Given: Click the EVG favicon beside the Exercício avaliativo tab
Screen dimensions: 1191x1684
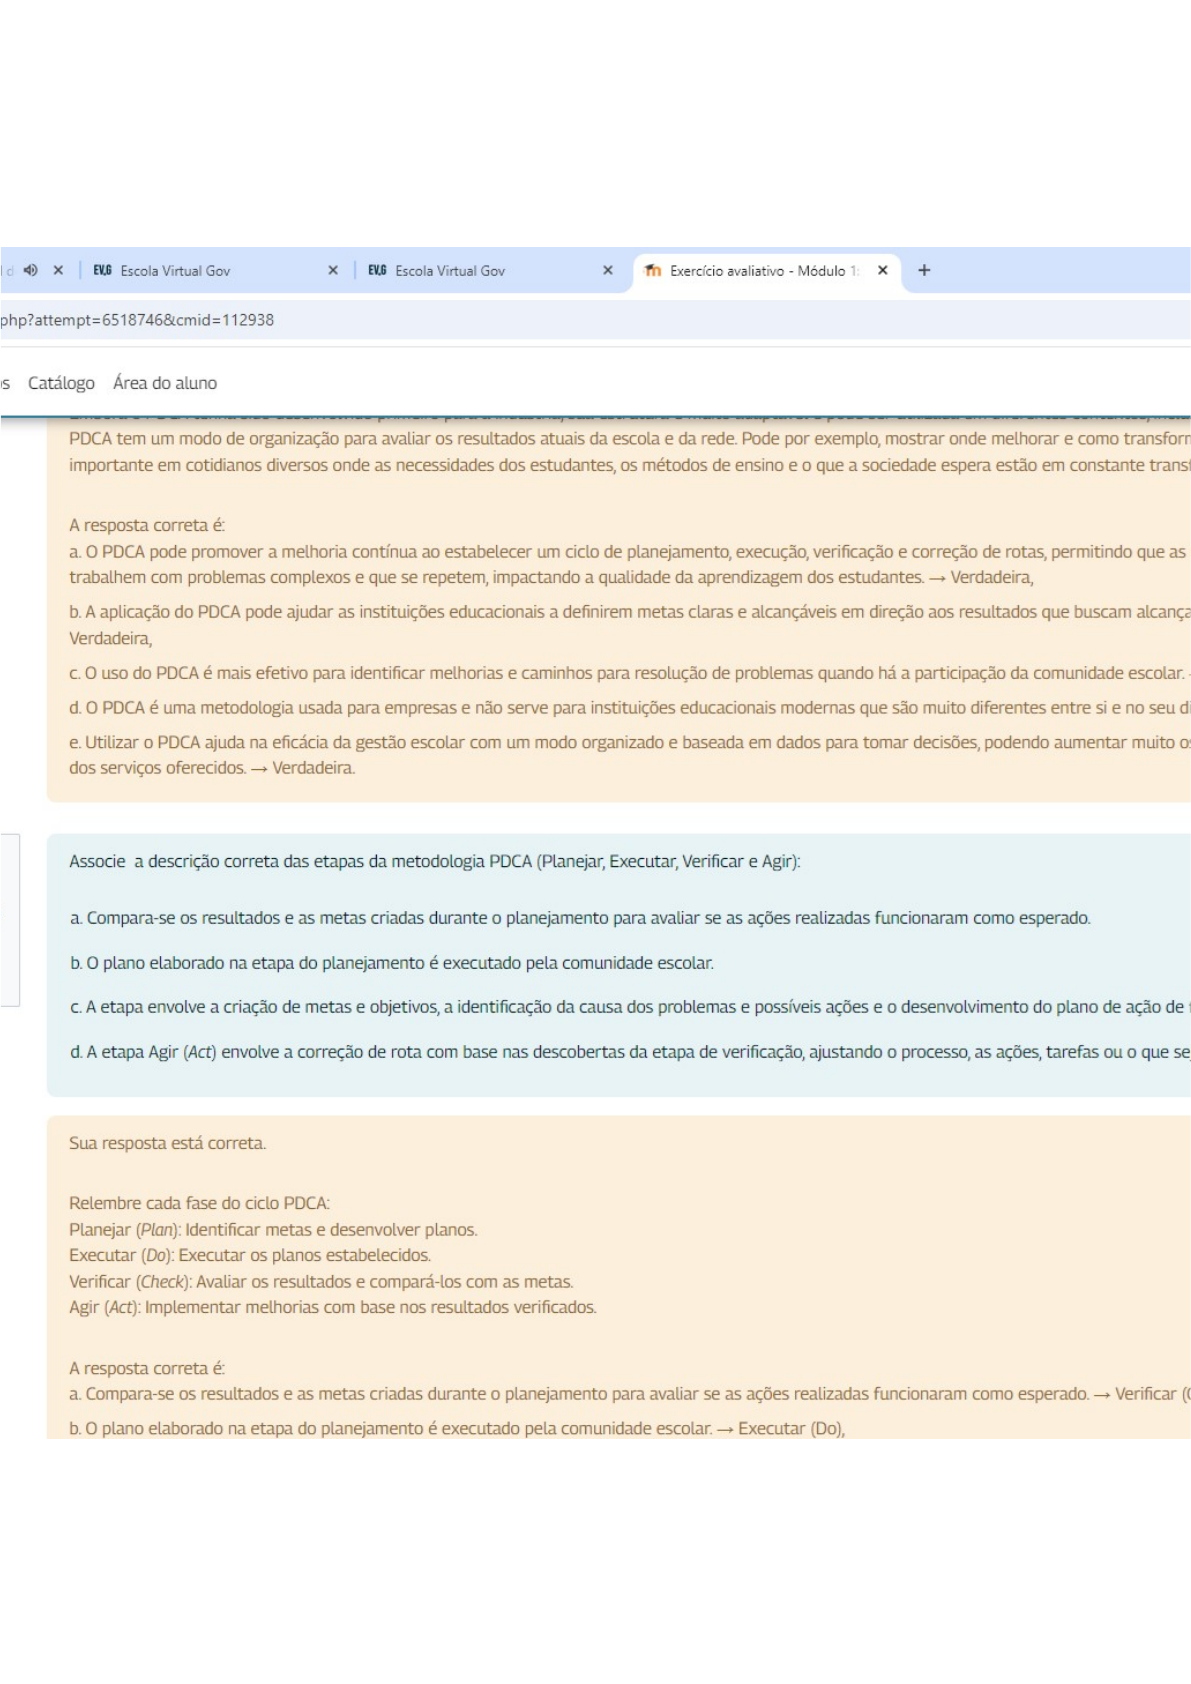Looking at the screenshot, I should (x=377, y=270).
